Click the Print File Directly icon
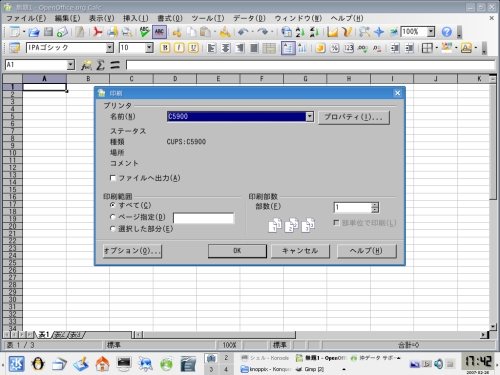 (112, 32)
